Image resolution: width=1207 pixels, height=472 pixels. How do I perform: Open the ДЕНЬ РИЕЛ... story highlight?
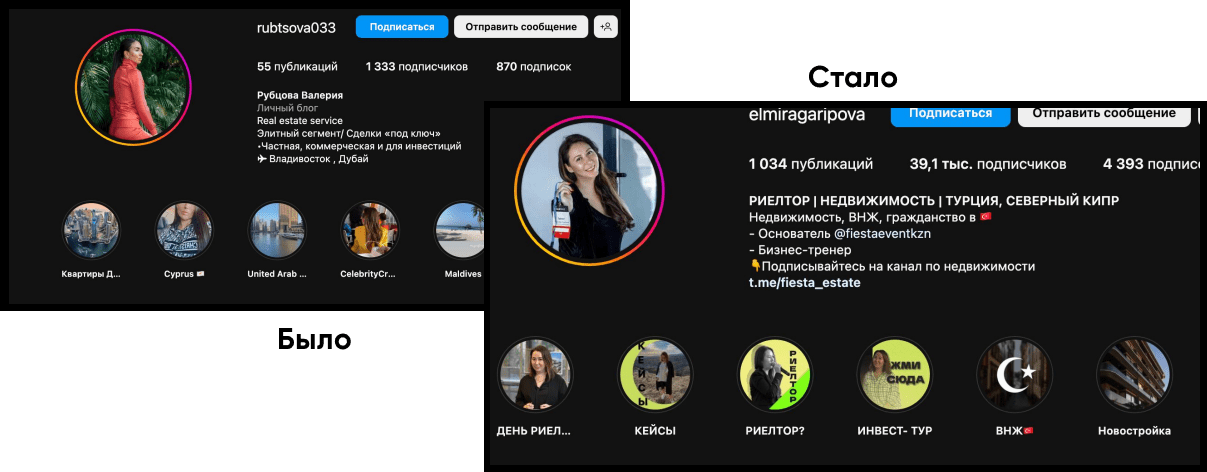(535, 375)
